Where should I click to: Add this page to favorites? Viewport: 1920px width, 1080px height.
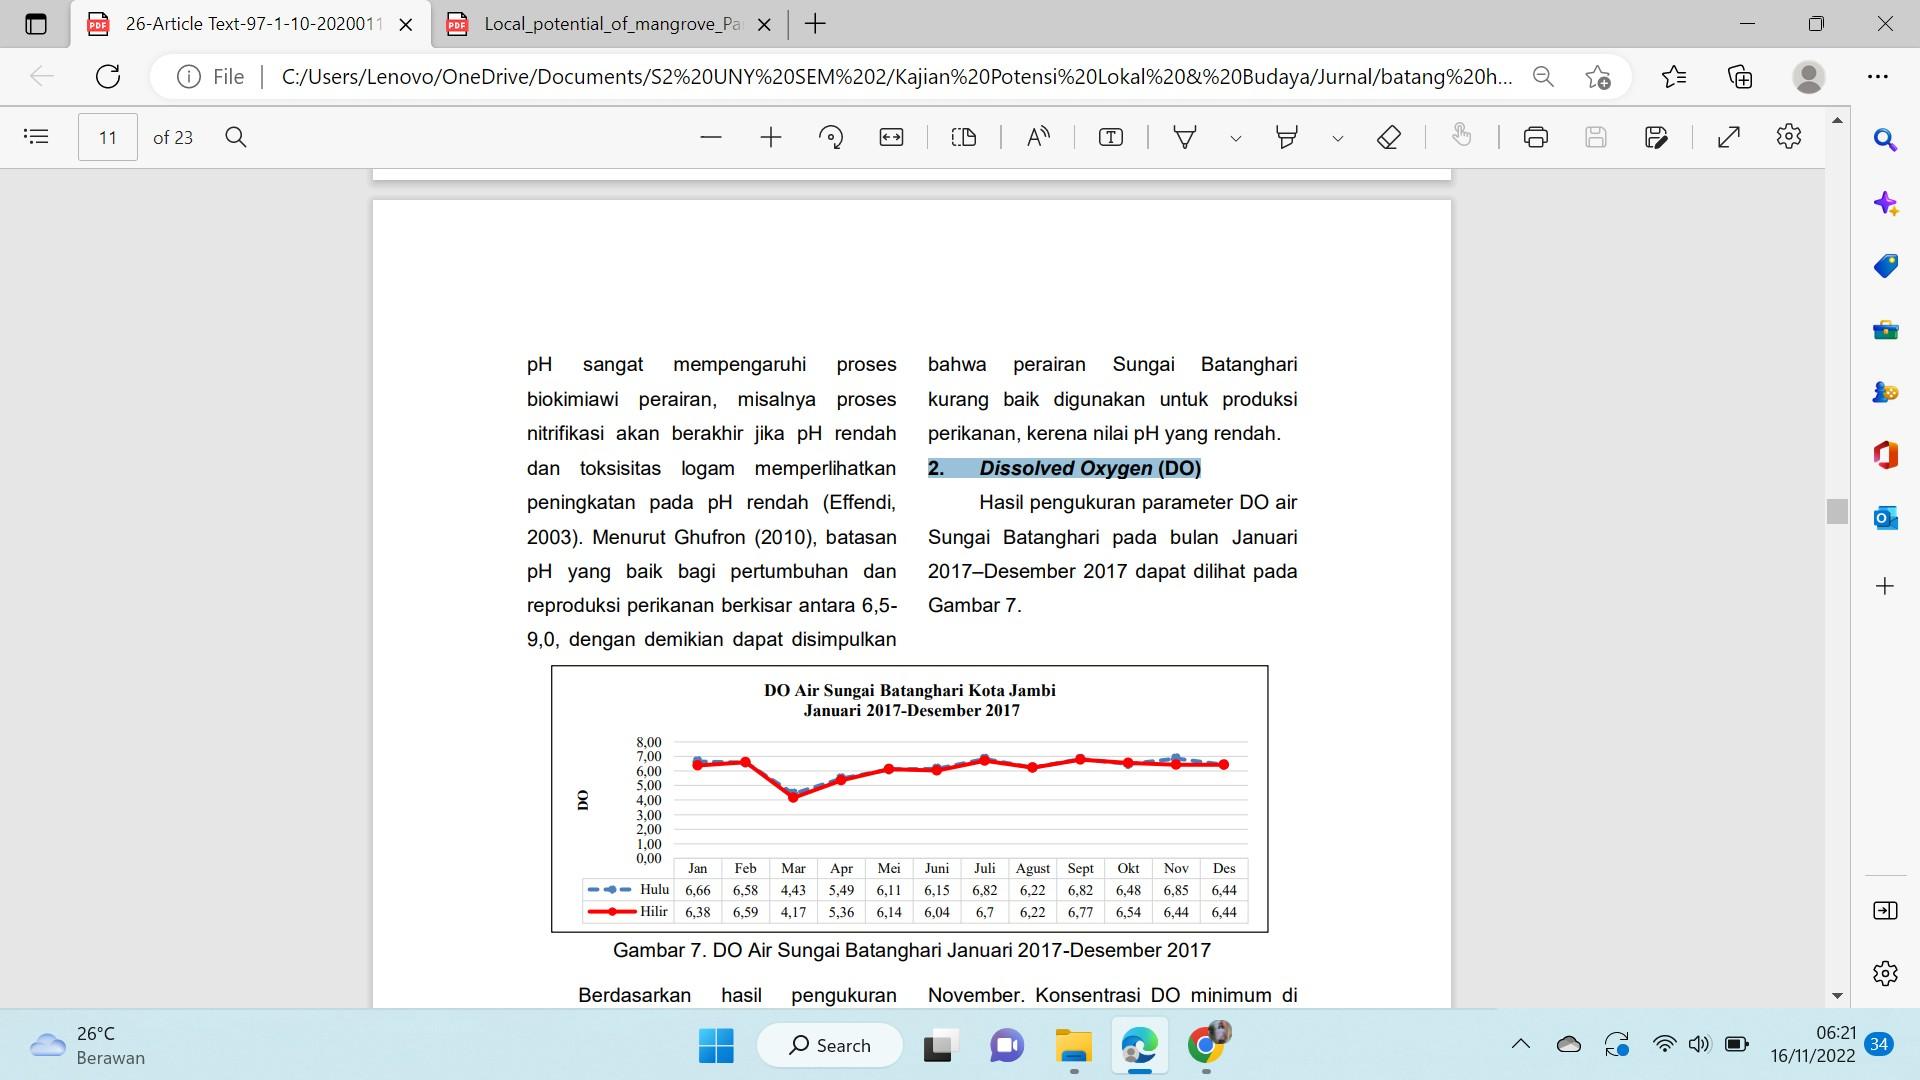click(1598, 77)
